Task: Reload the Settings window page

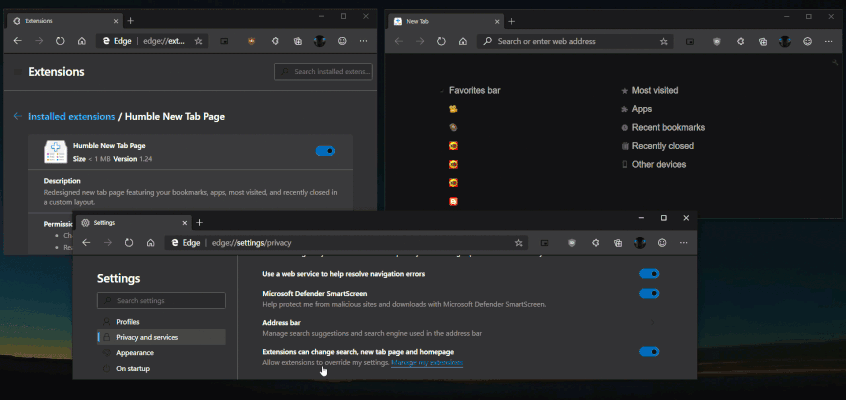Action: click(129, 243)
